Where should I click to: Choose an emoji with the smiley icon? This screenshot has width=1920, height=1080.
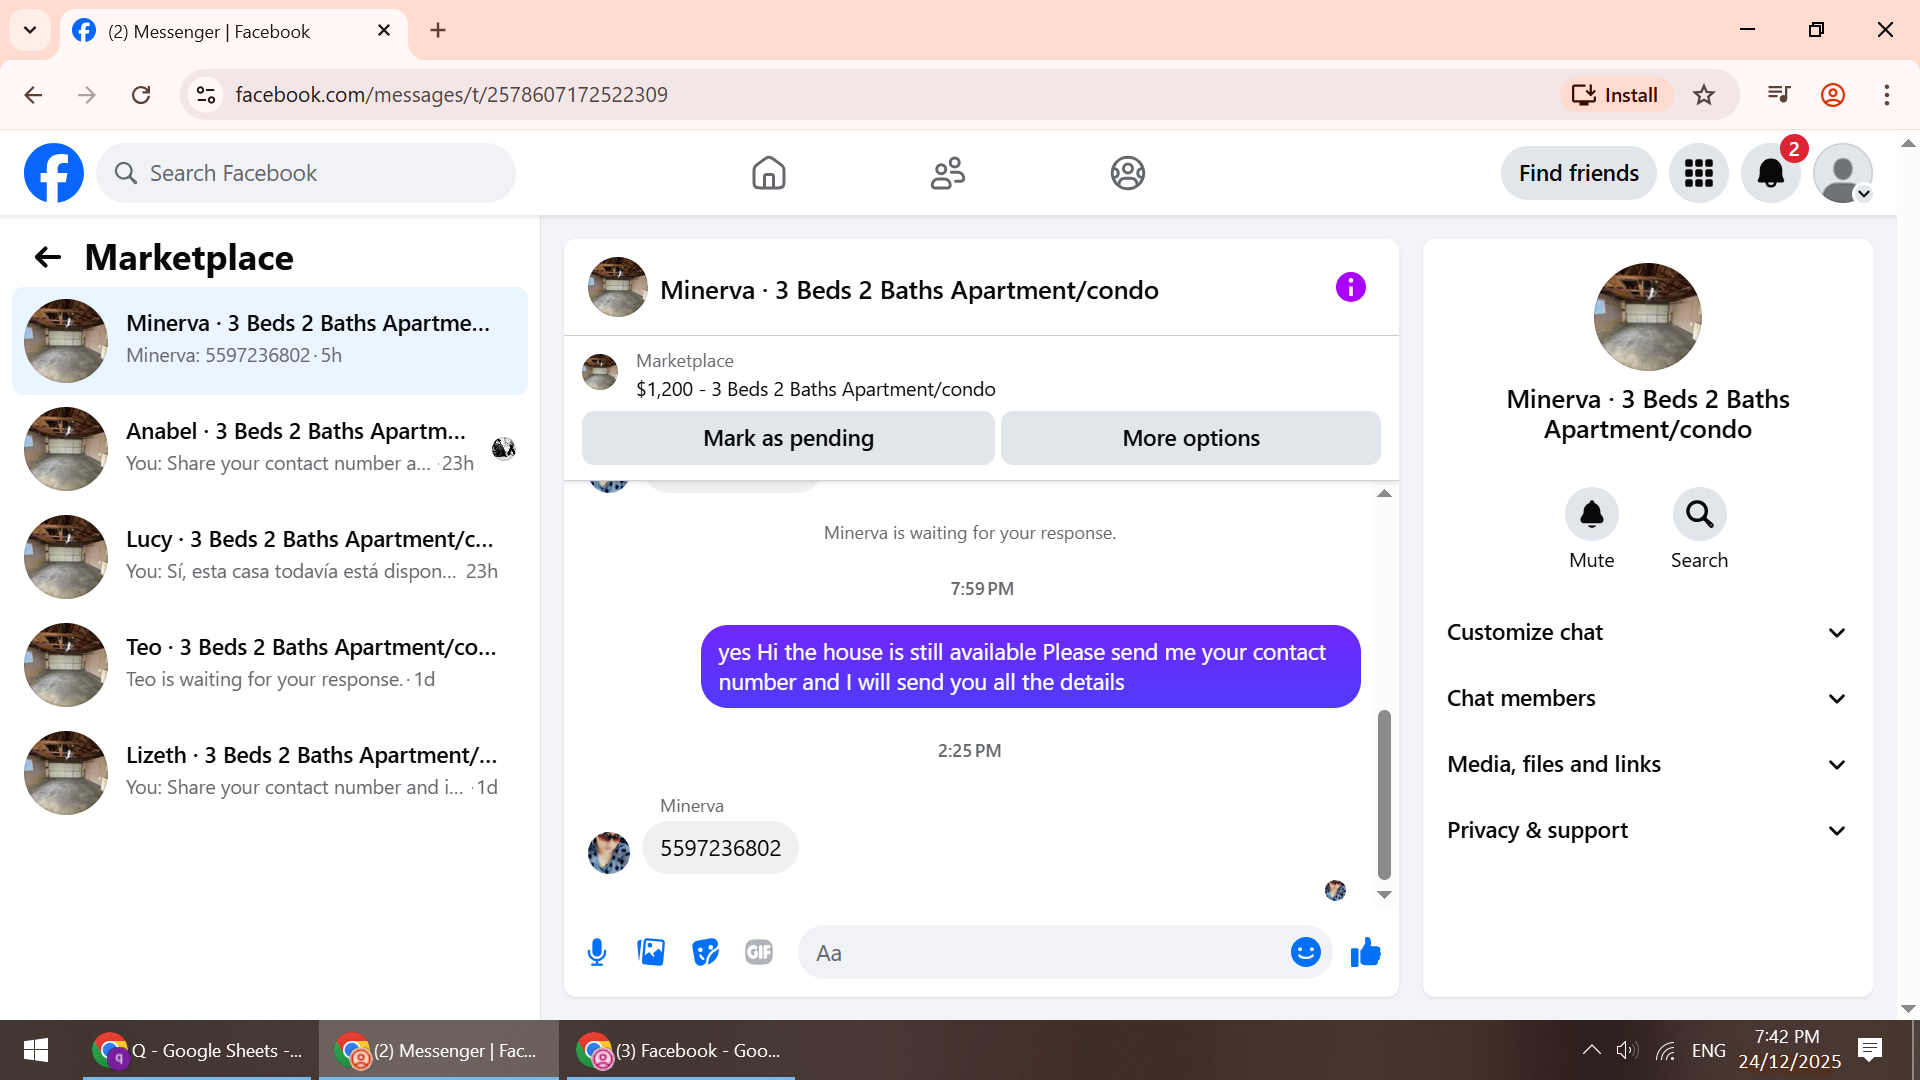(x=1305, y=953)
